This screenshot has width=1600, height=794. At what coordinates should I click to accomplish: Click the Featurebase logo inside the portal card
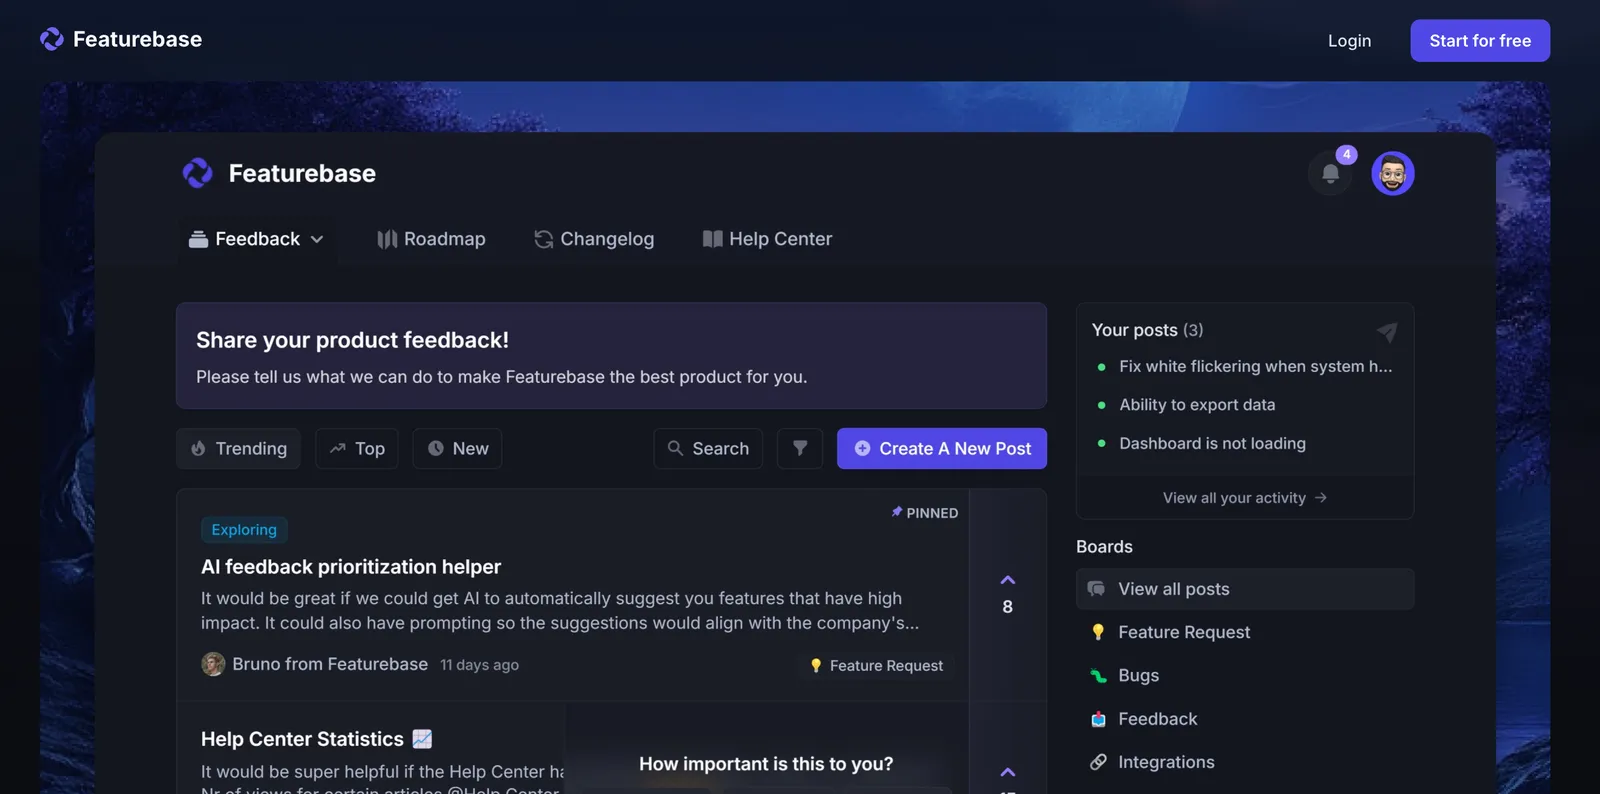[x=279, y=173]
